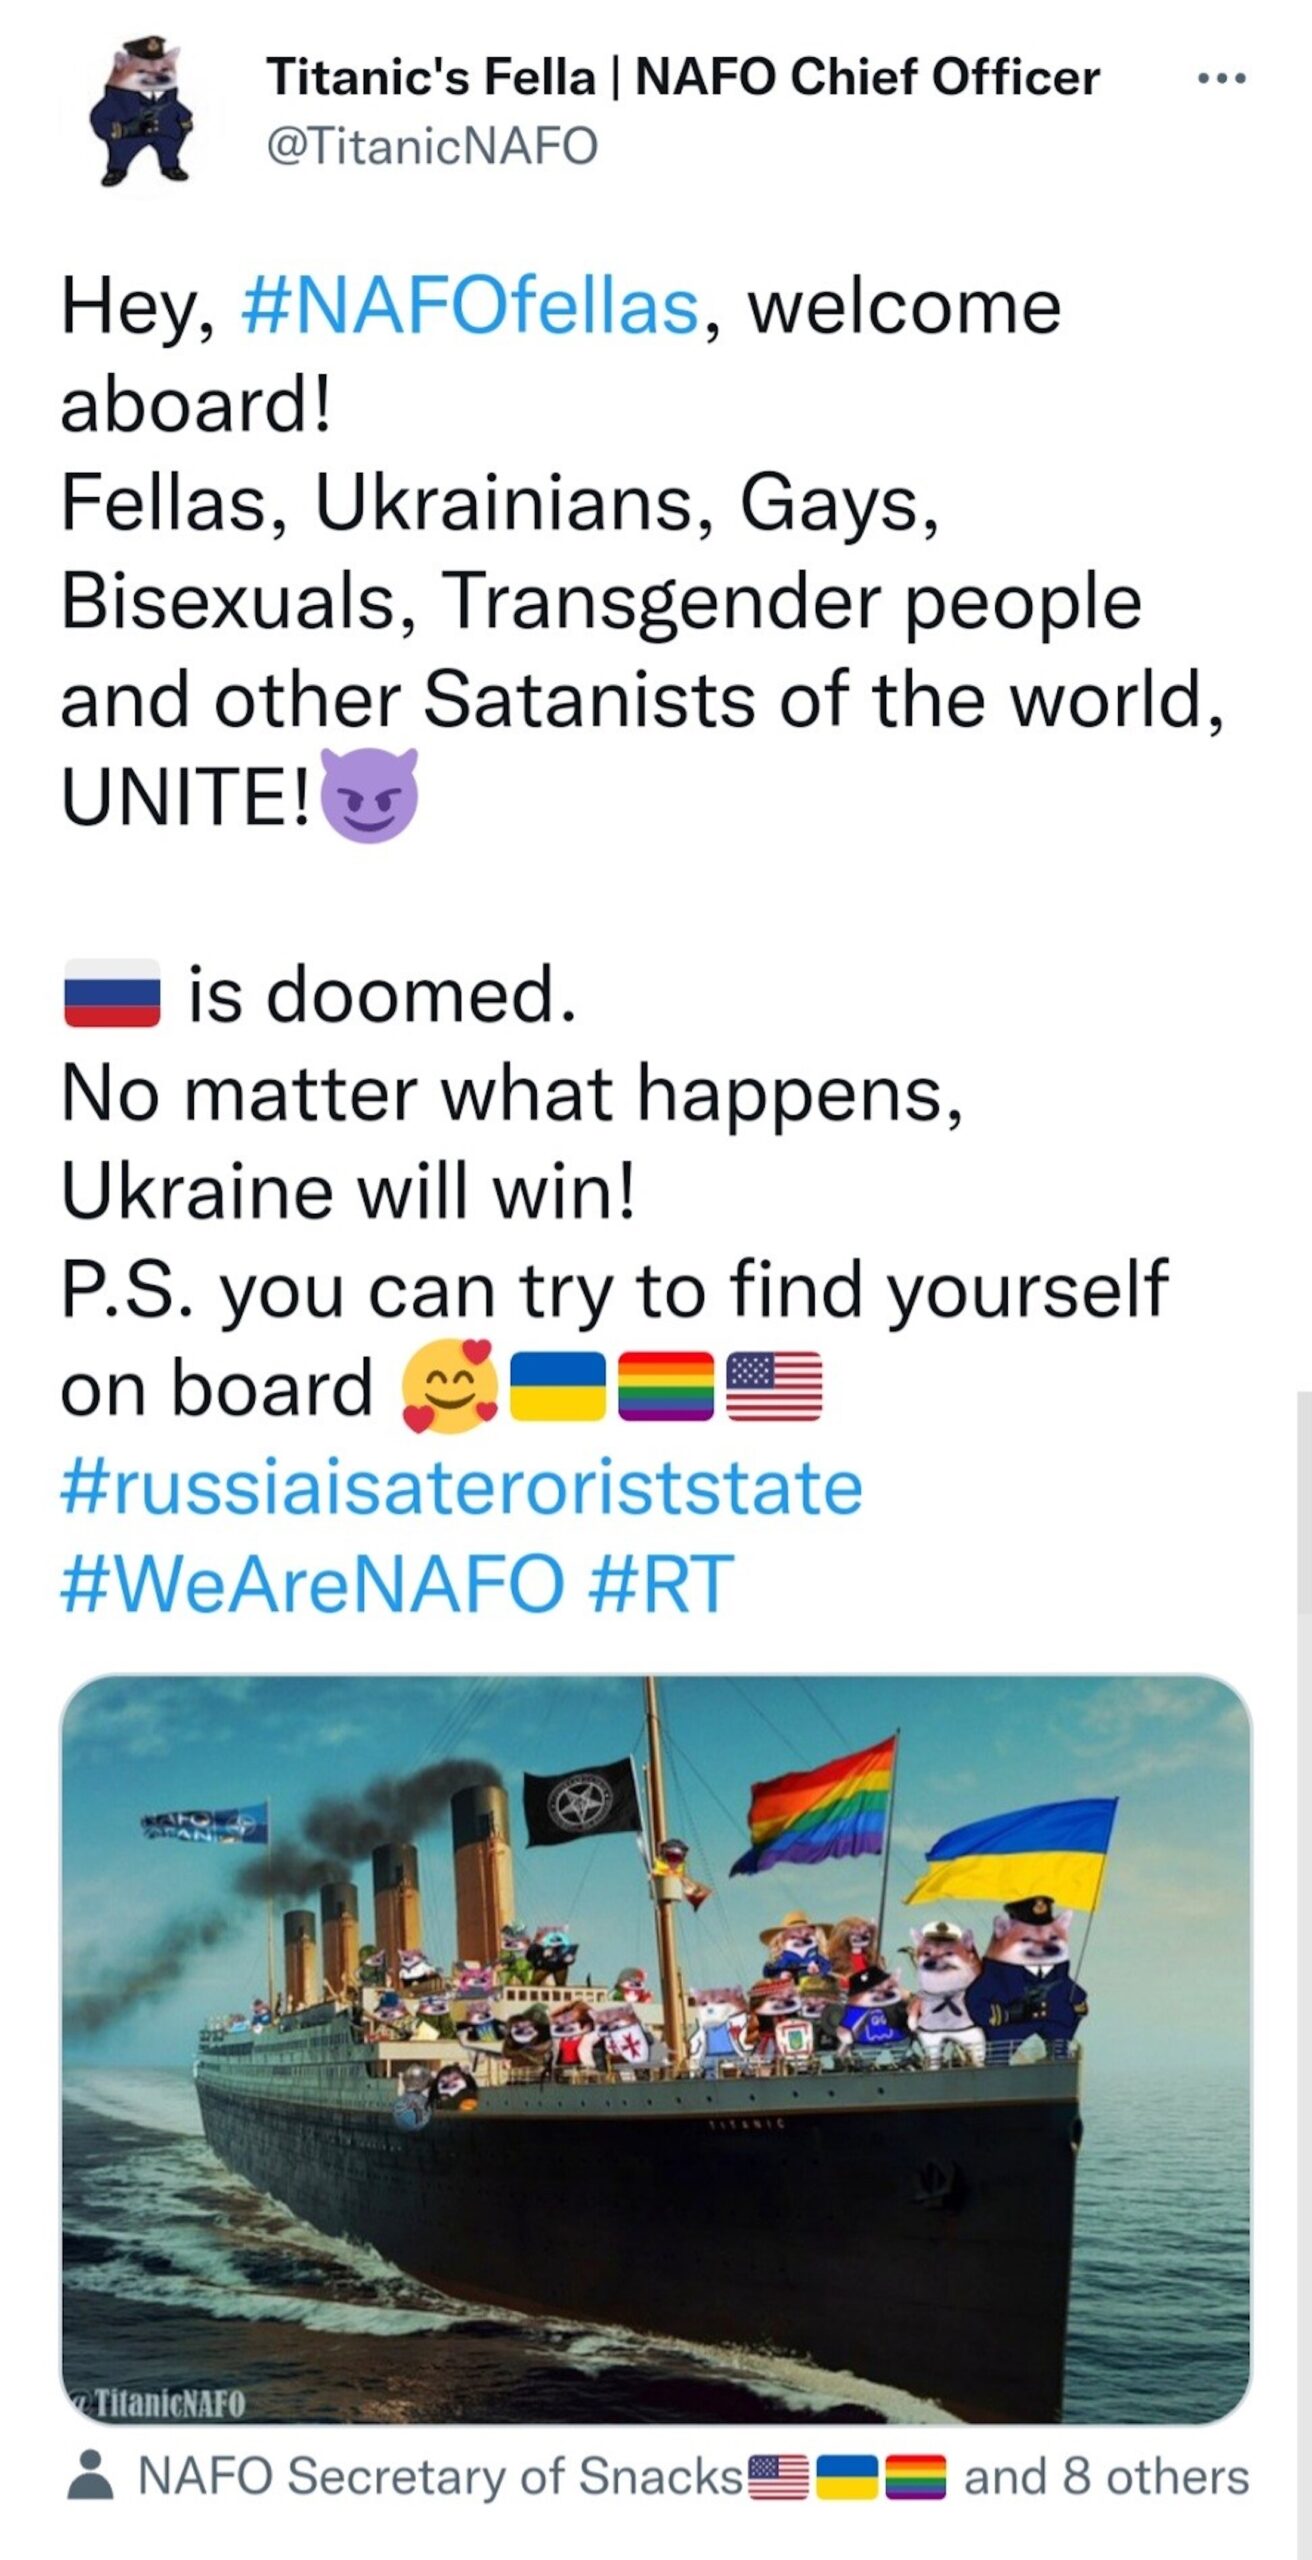Tap the Titanic's Fella profile avatar

point(140,112)
